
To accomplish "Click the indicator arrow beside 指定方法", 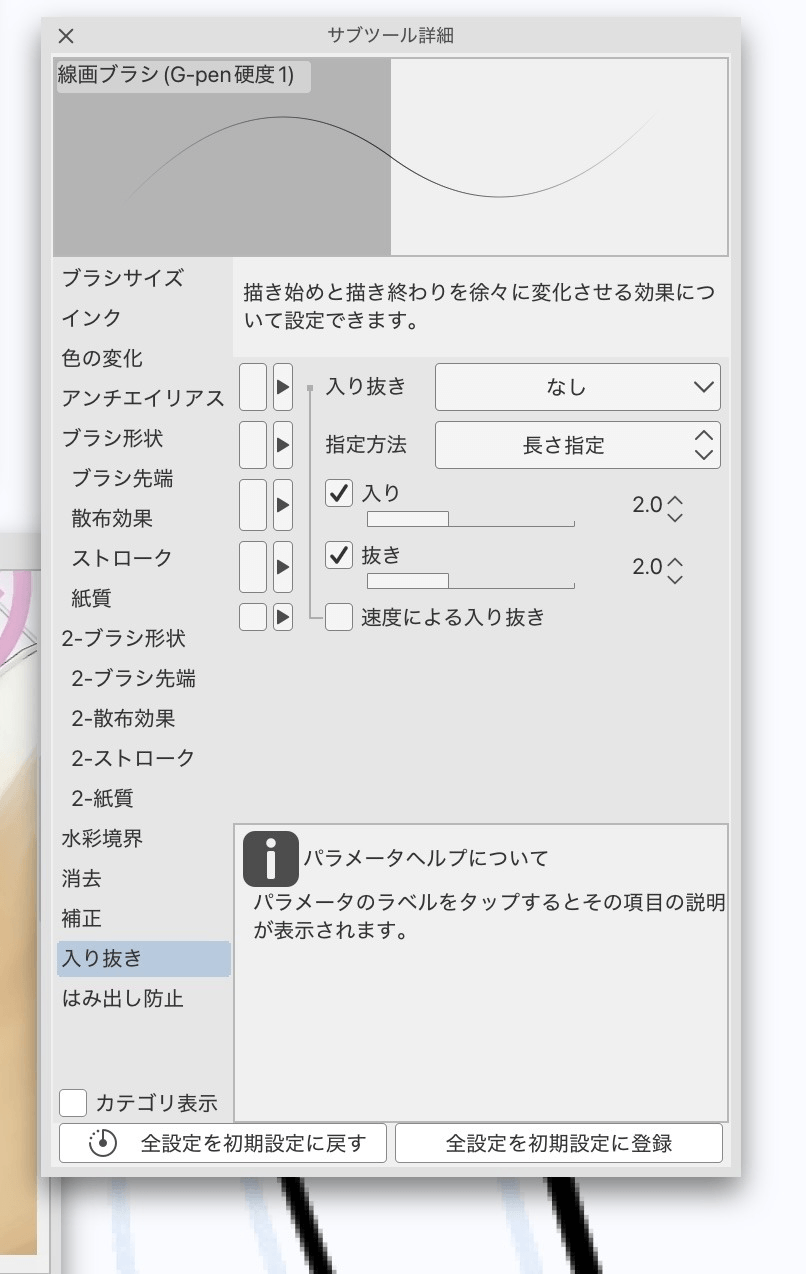I will [x=281, y=444].
